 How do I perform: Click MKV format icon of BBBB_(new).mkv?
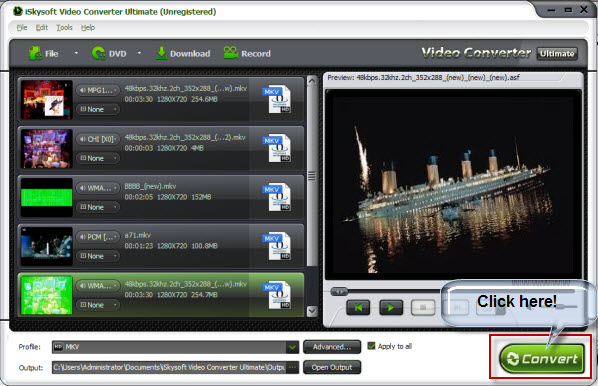point(277,197)
